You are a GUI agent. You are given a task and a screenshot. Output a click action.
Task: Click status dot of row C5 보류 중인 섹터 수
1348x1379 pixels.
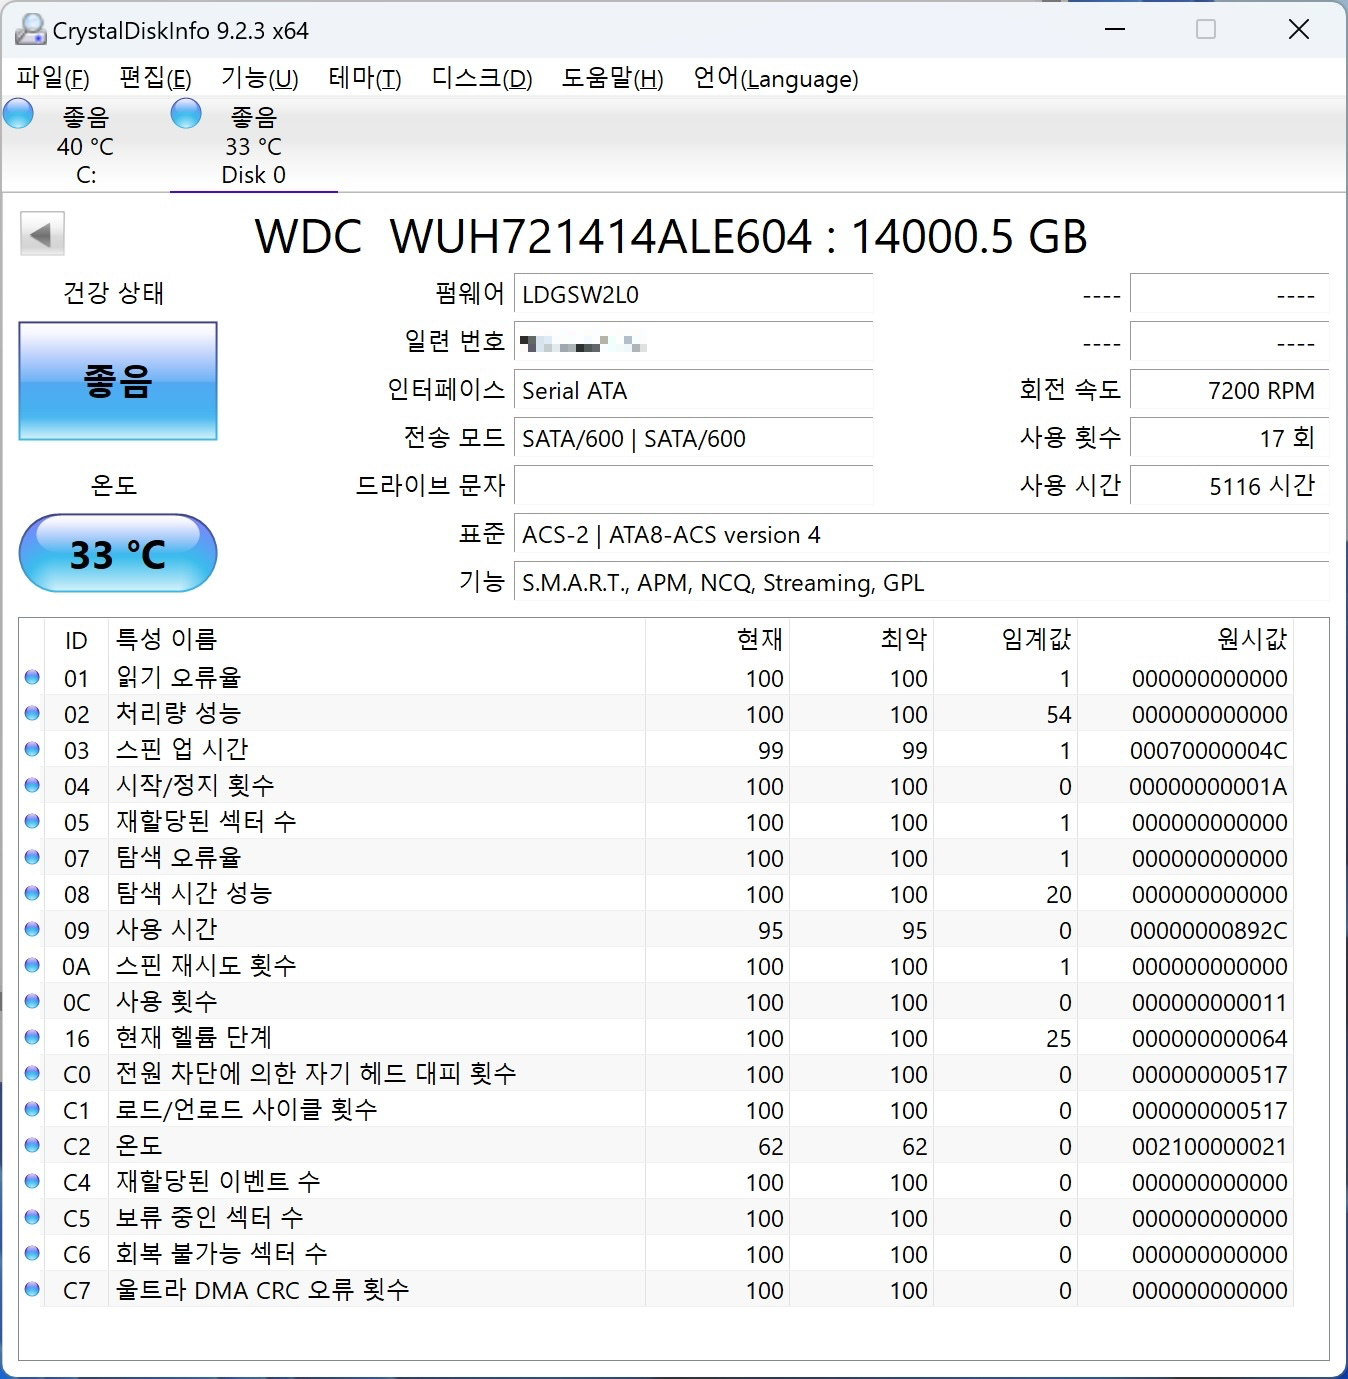pyautogui.click(x=32, y=1217)
